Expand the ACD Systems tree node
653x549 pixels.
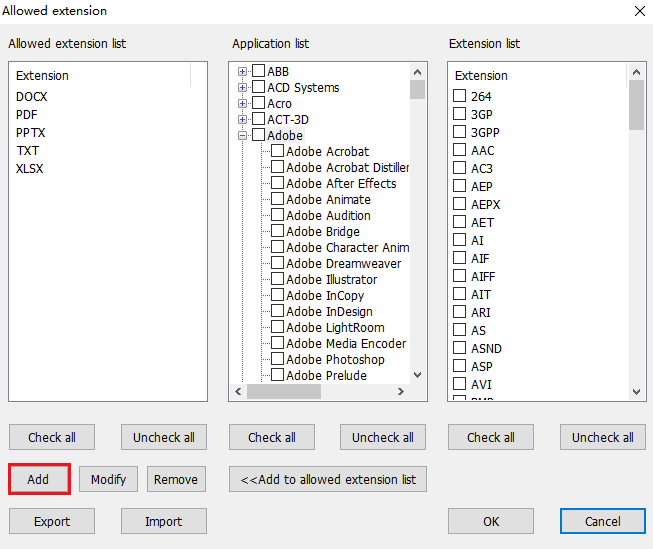point(242,87)
